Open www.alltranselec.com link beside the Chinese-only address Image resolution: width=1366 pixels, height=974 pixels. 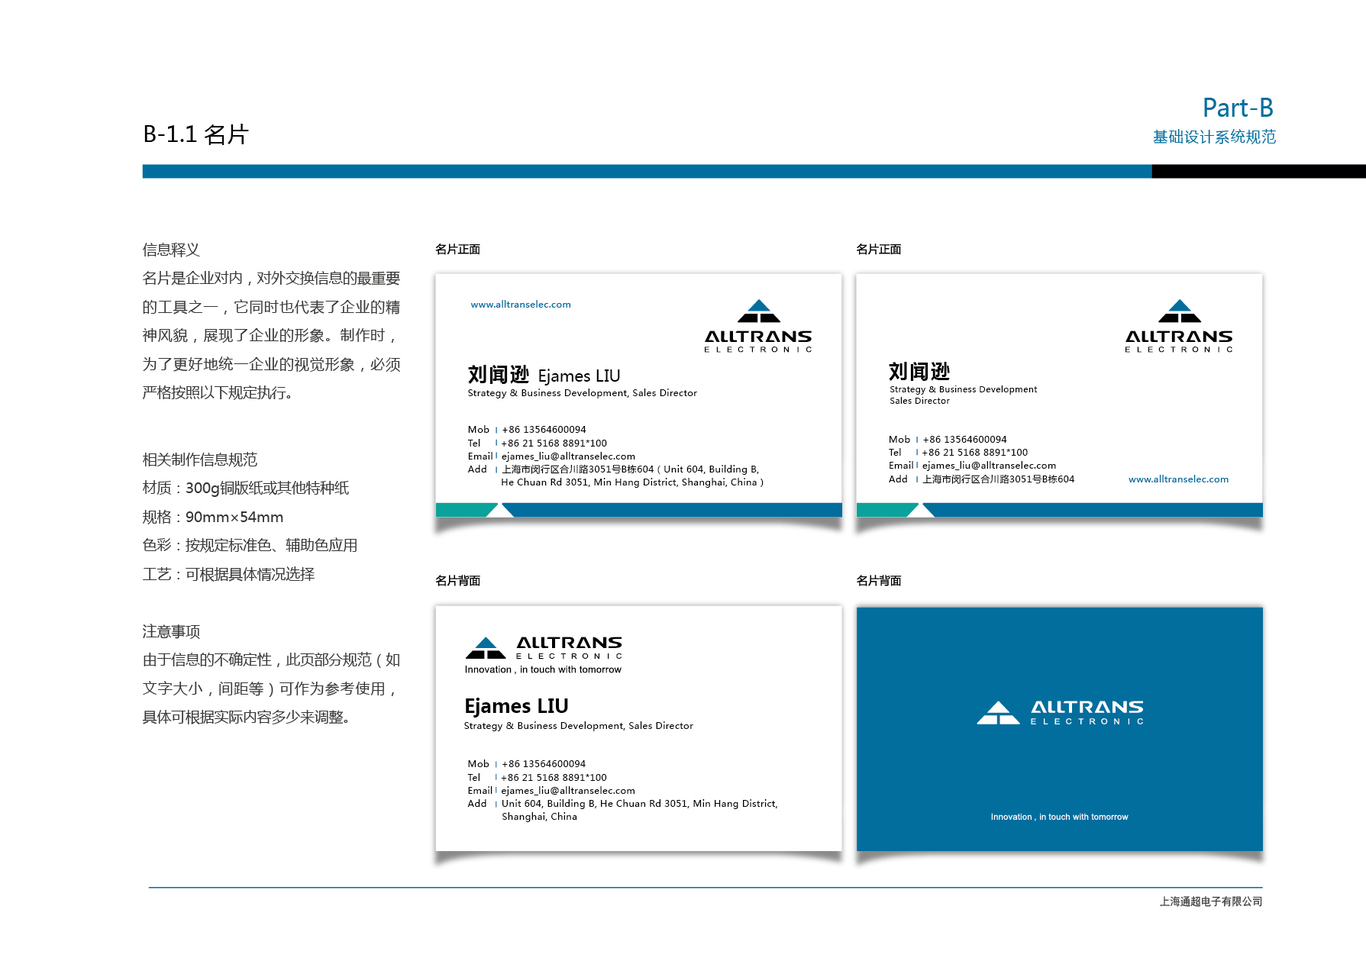(1178, 479)
